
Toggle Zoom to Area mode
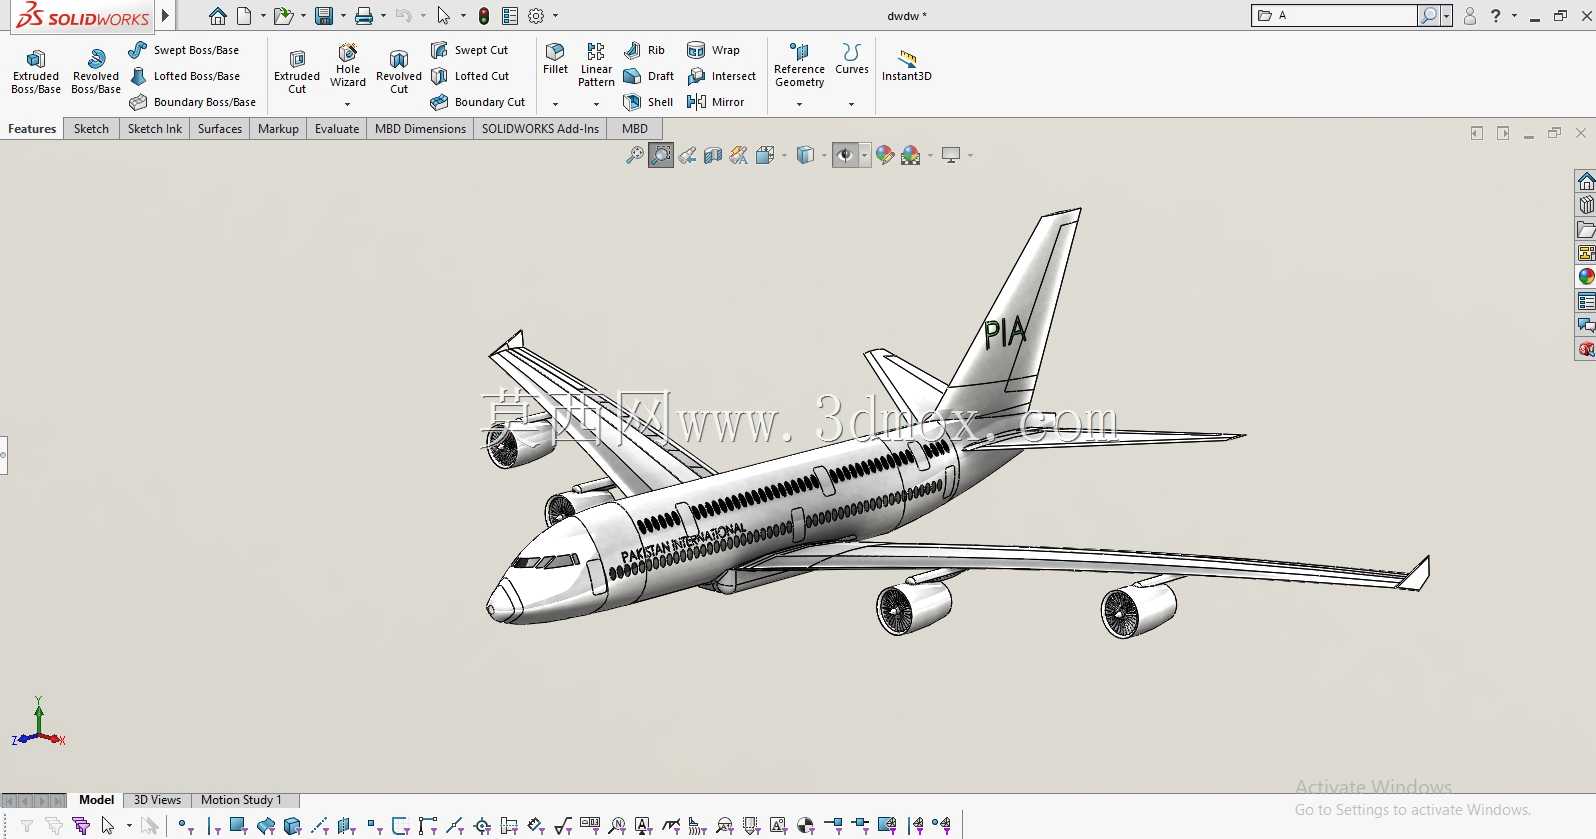tap(661, 155)
